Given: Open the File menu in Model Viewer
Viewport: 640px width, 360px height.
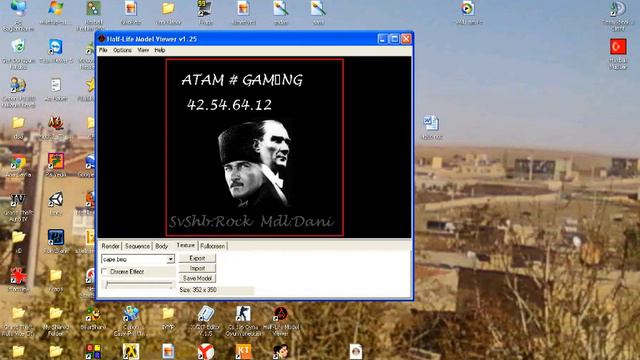Looking at the screenshot, I should point(103,50).
